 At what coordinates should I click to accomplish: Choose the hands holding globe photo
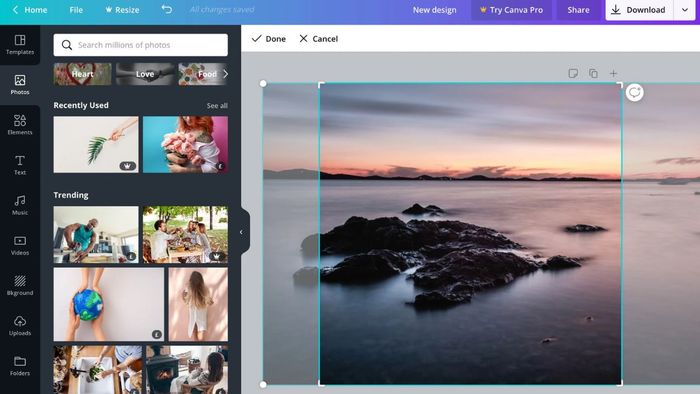[x=108, y=304]
